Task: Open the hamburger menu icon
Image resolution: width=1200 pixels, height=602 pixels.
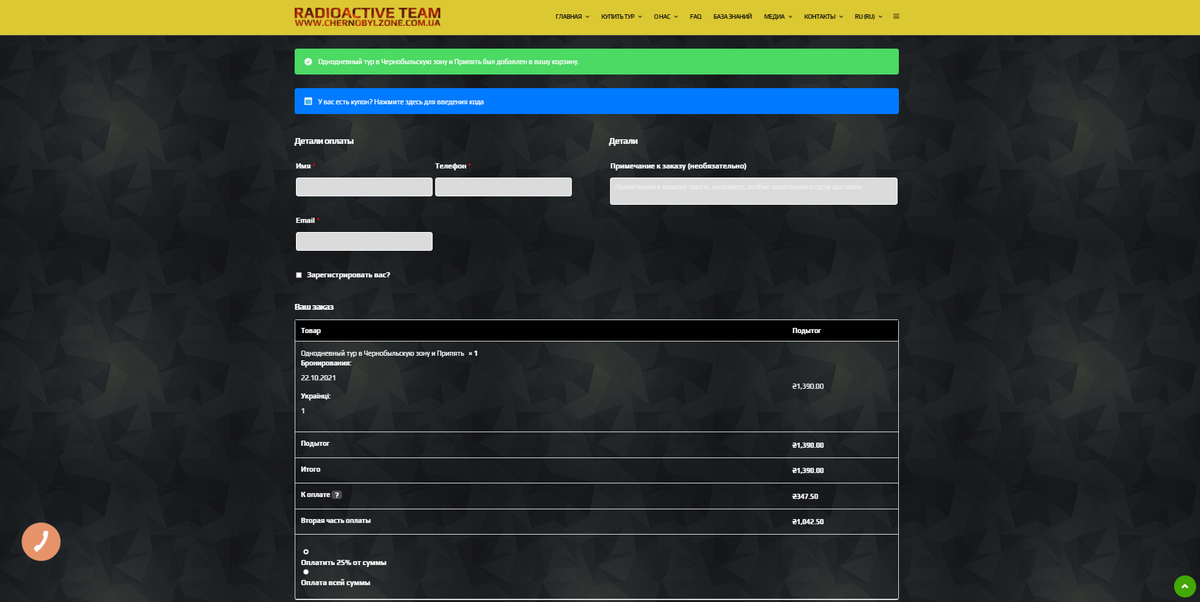Action: 896,16
